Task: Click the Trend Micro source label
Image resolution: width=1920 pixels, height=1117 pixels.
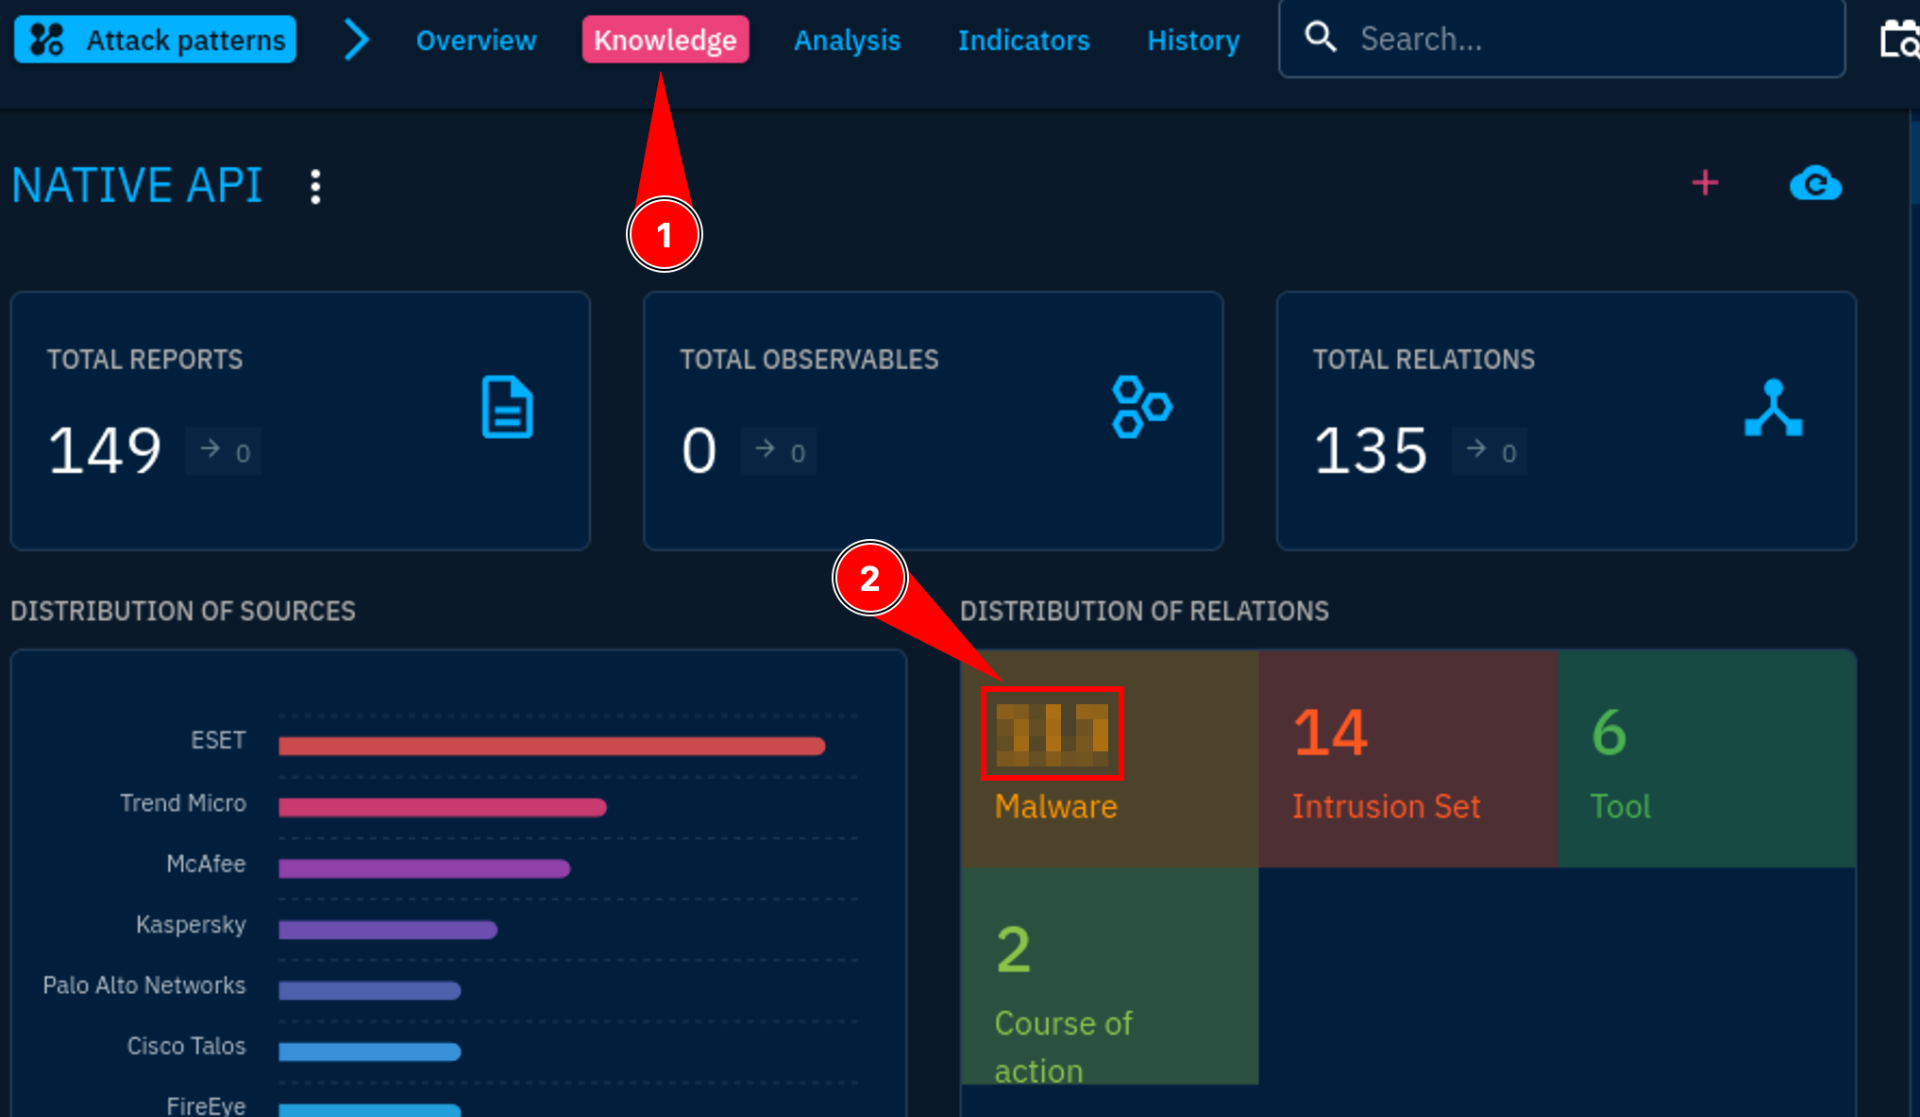Action: 183,803
